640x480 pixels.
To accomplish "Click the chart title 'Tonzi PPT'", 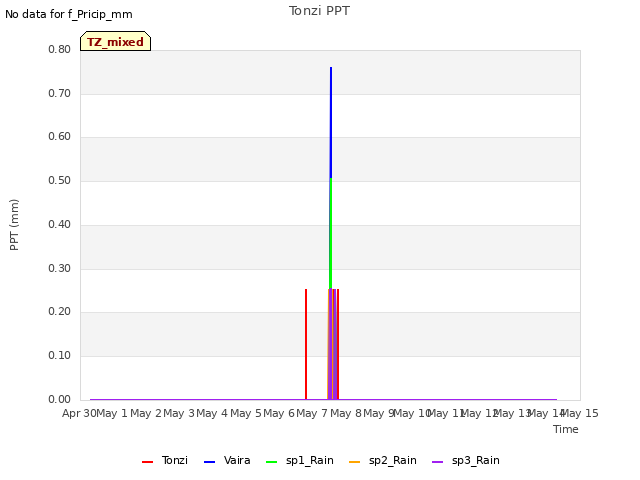I will click(319, 11).
